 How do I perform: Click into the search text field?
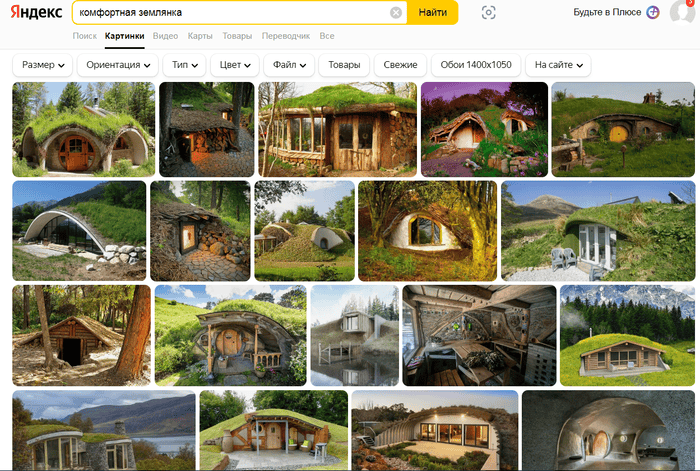[230, 13]
